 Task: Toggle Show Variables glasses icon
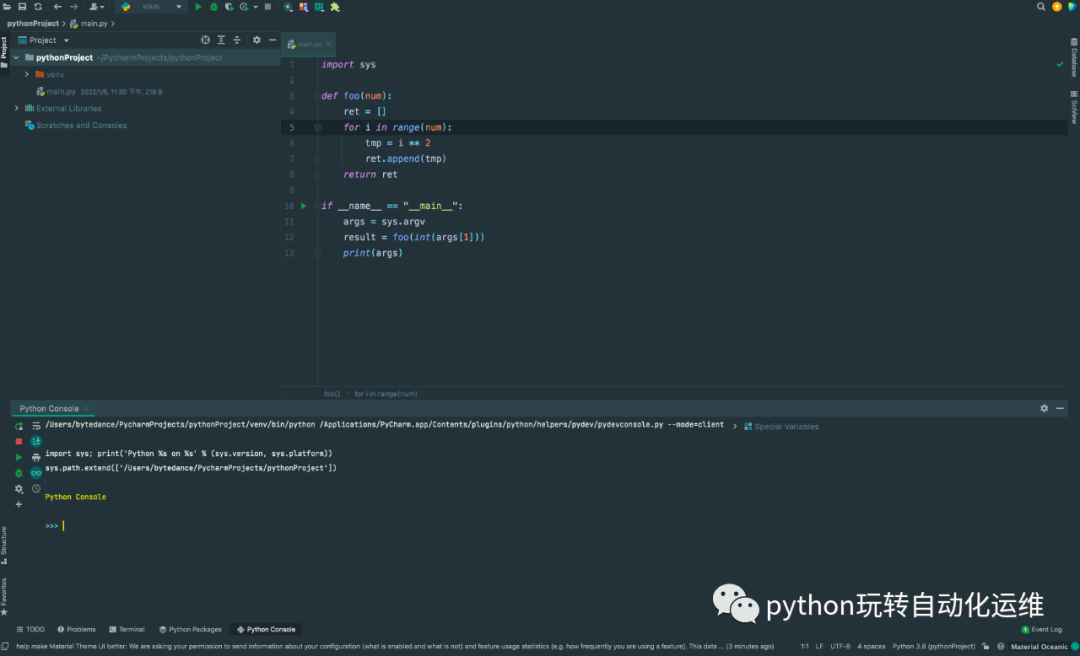(x=36, y=473)
